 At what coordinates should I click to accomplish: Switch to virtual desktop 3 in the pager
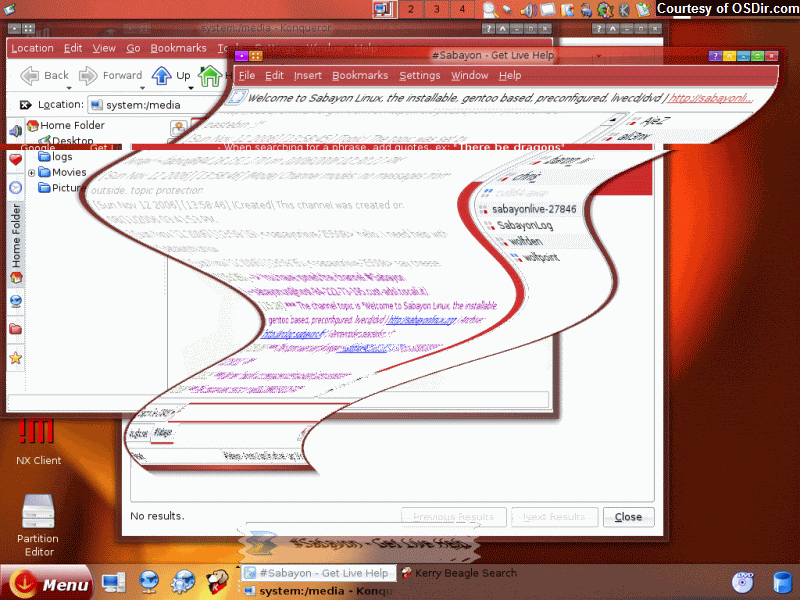(x=436, y=9)
